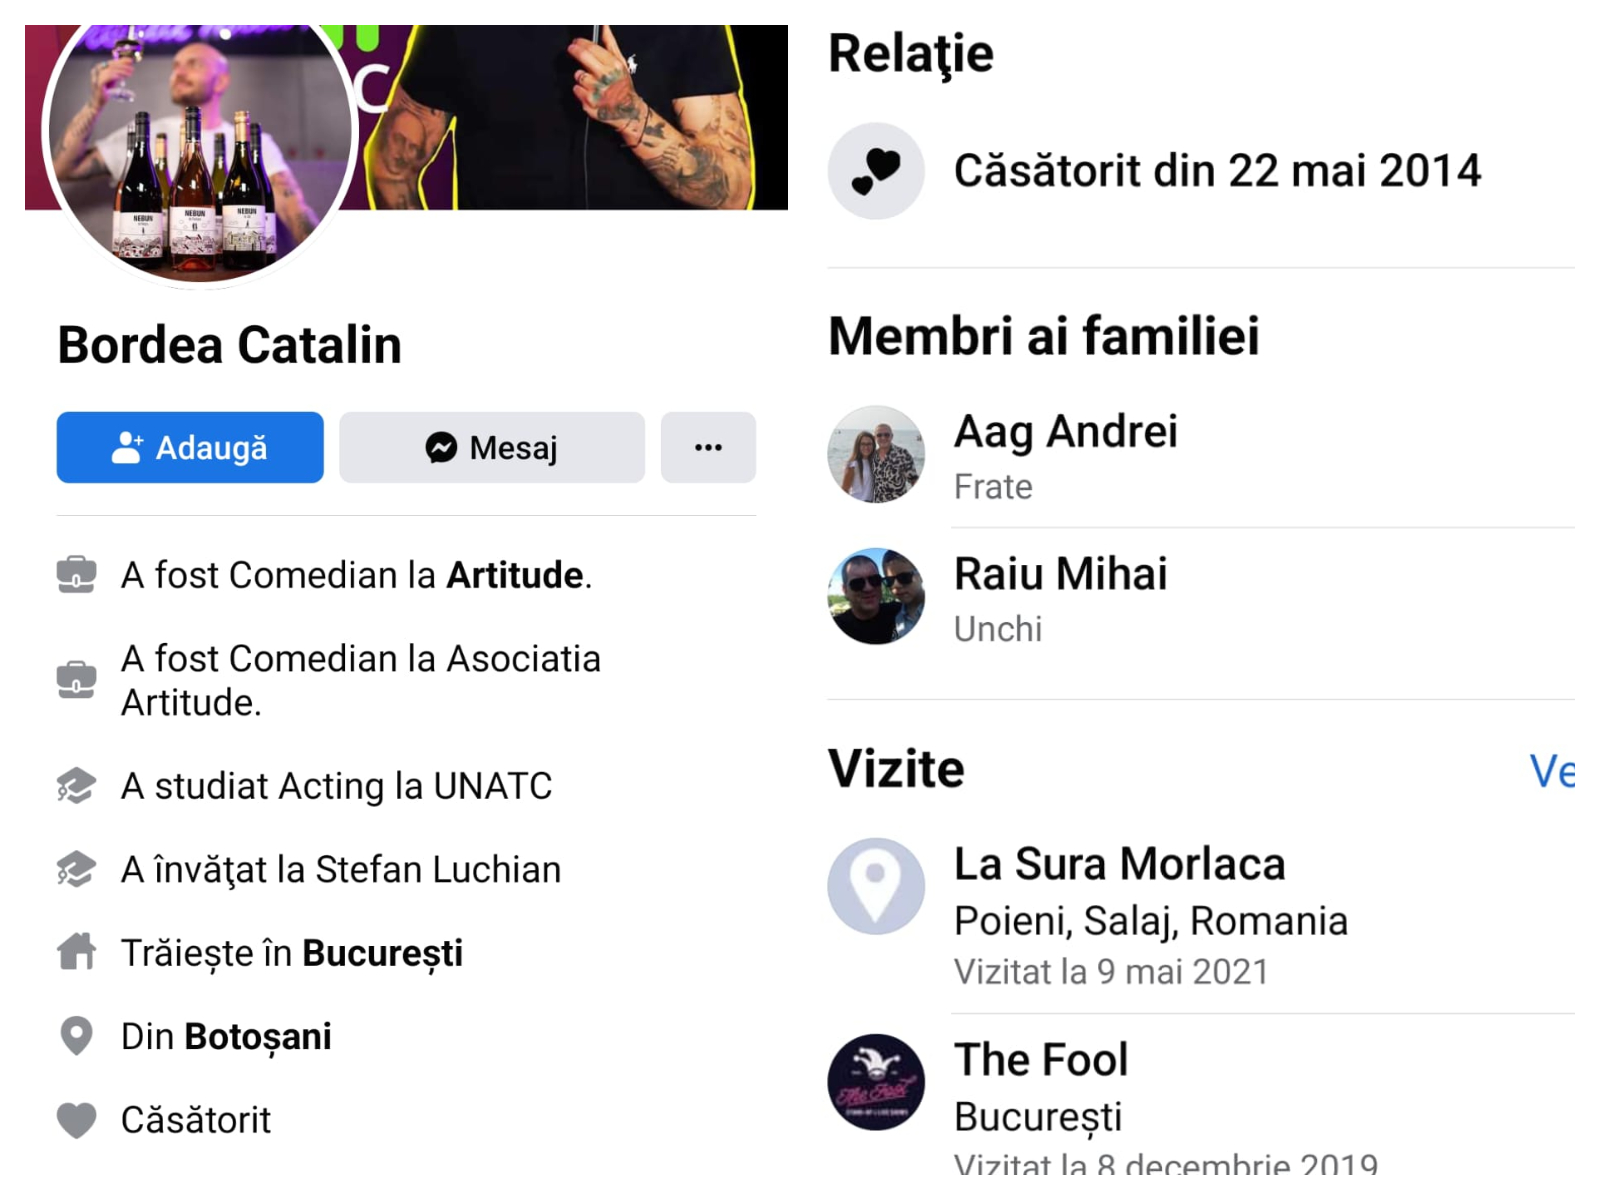1600x1200 pixels.
Task: Click the relationship hearts icon
Action: pyautogui.click(x=876, y=171)
